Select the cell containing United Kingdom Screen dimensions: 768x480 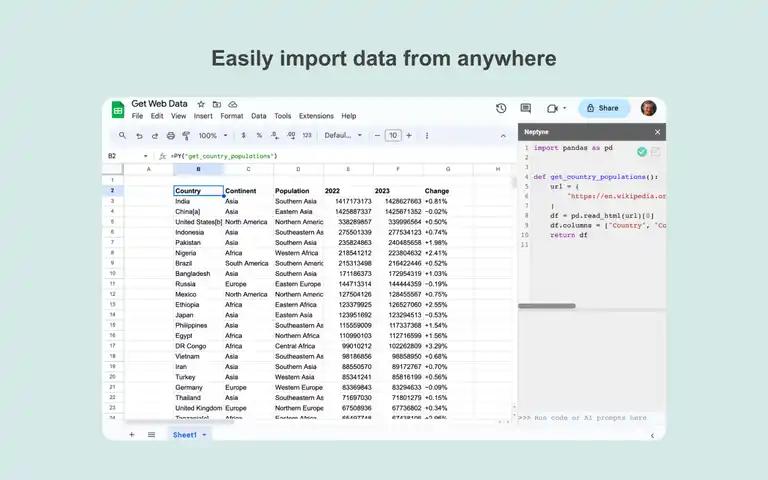(x=198, y=408)
